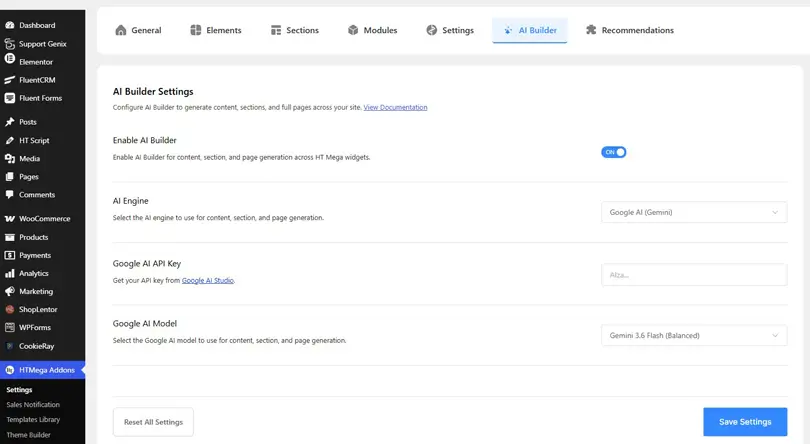Click the WPForms icon

[9, 328]
